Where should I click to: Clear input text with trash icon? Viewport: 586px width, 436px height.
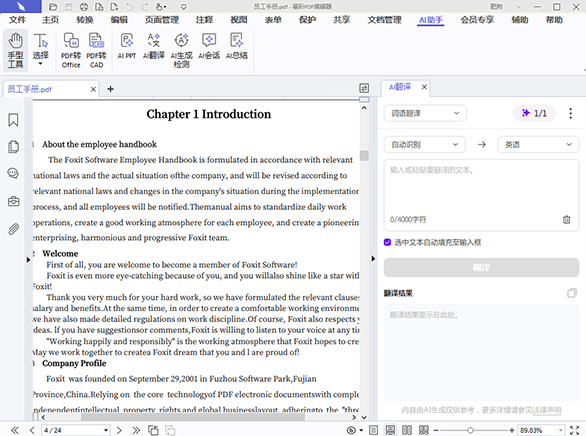click(567, 220)
